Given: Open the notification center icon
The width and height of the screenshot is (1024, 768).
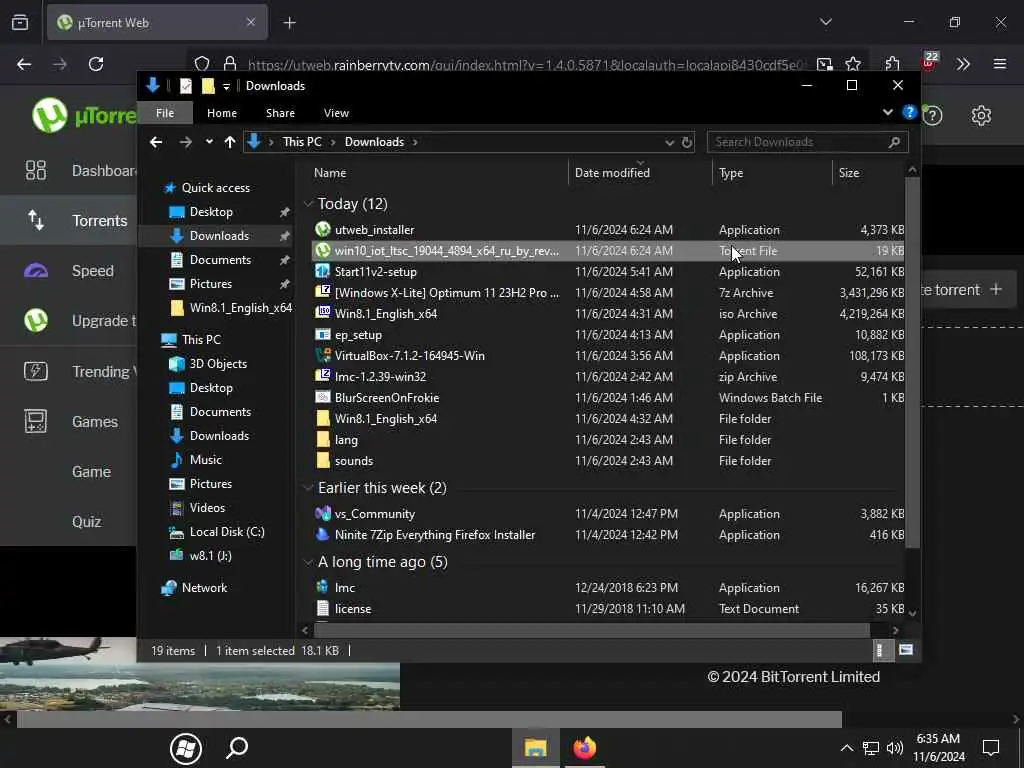Looking at the screenshot, I should pyautogui.click(x=991, y=748).
